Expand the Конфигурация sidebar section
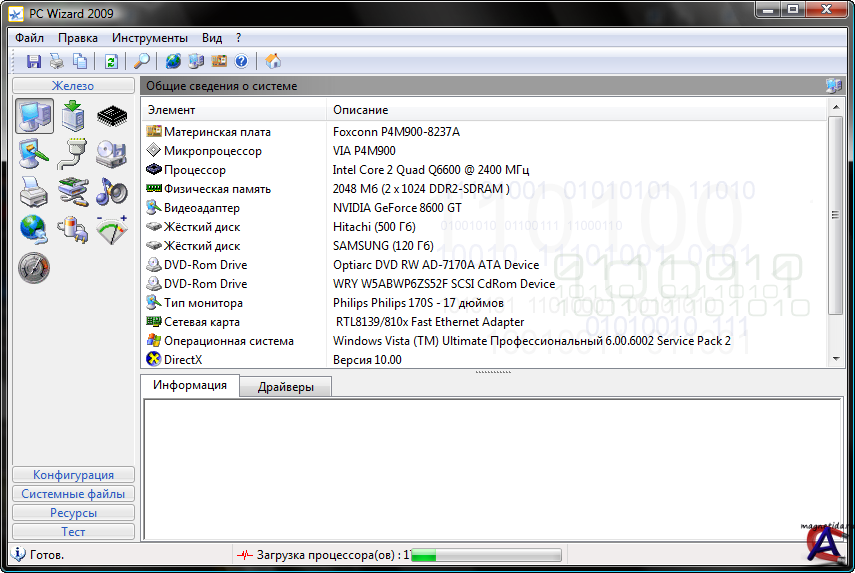Image resolution: width=855 pixels, height=573 pixels. click(73, 475)
